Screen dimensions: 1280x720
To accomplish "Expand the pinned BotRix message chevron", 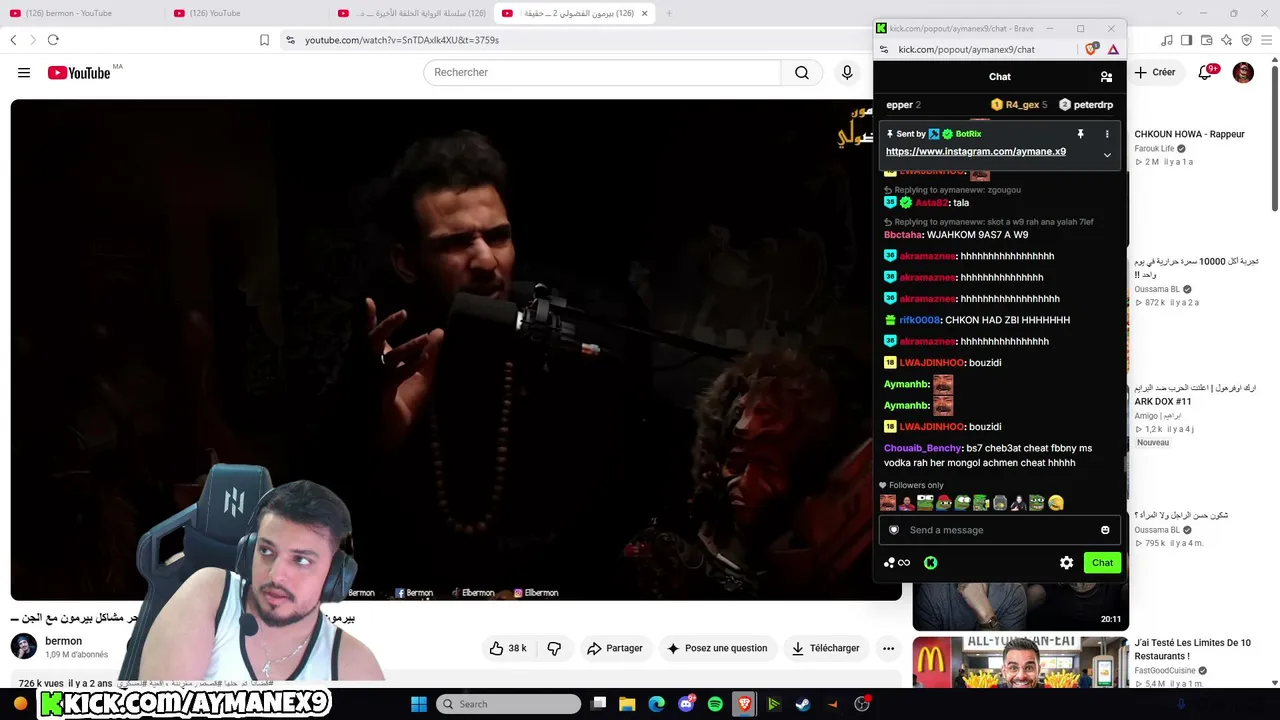I will click(1107, 155).
